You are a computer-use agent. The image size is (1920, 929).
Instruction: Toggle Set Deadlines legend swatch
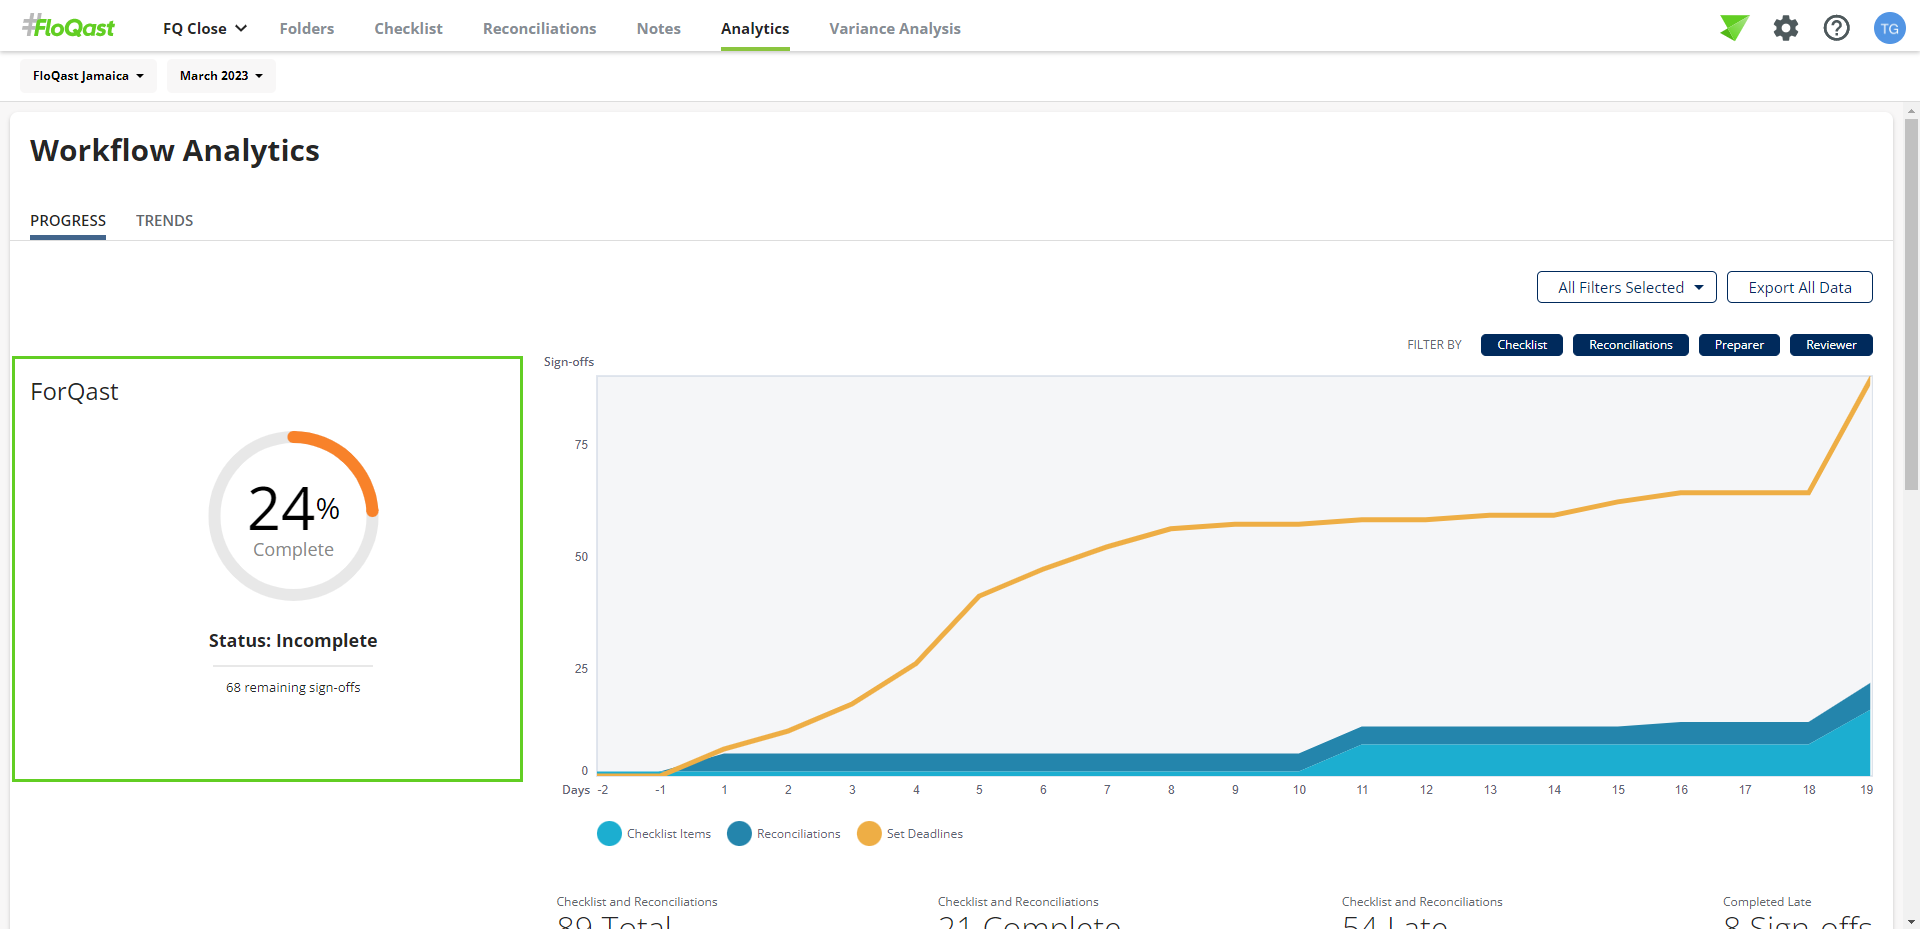click(869, 833)
